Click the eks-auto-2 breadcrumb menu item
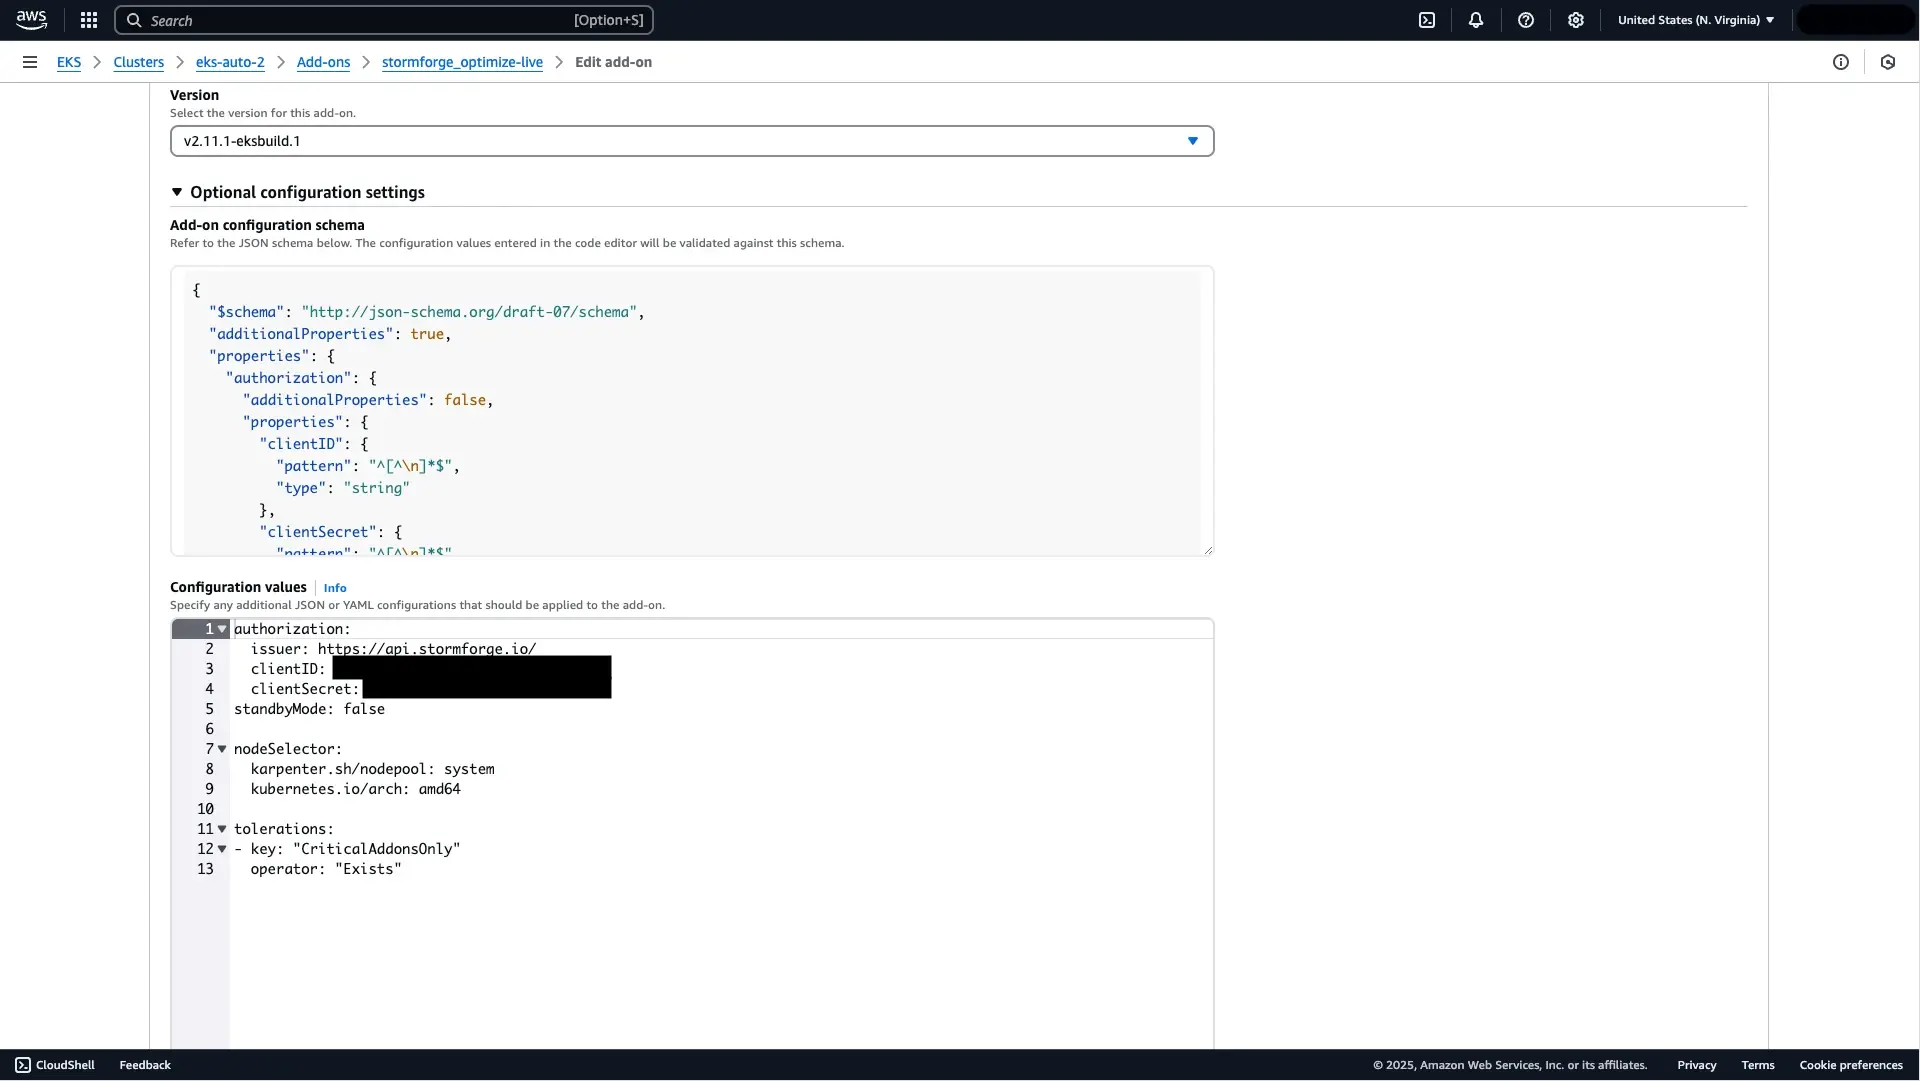This screenshot has width=1920, height=1081. coord(229,62)
